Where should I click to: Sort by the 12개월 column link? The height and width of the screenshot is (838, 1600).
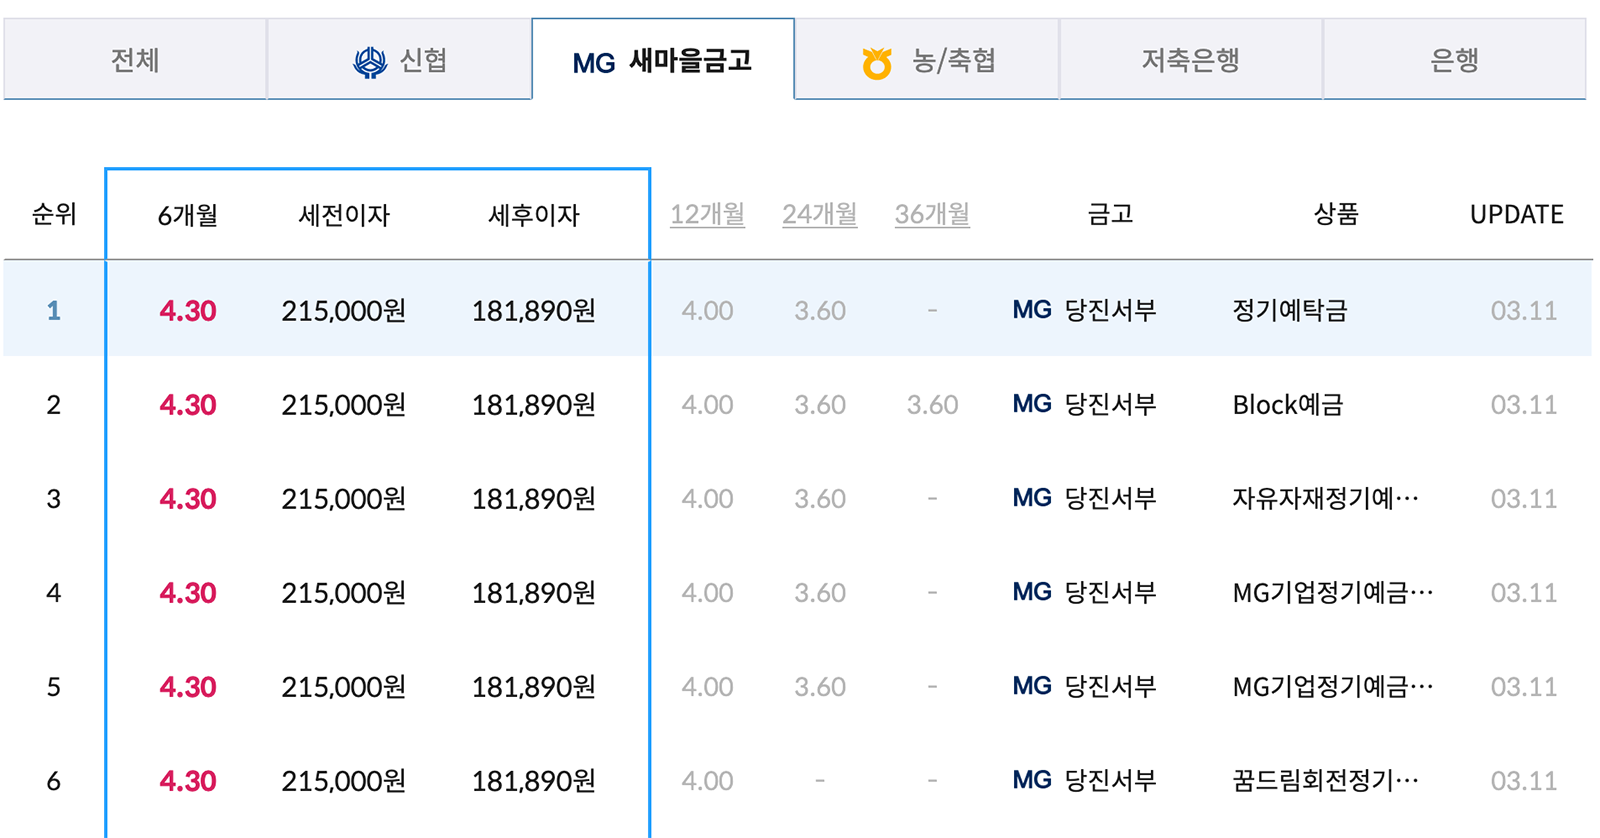(x=707, y=214)
